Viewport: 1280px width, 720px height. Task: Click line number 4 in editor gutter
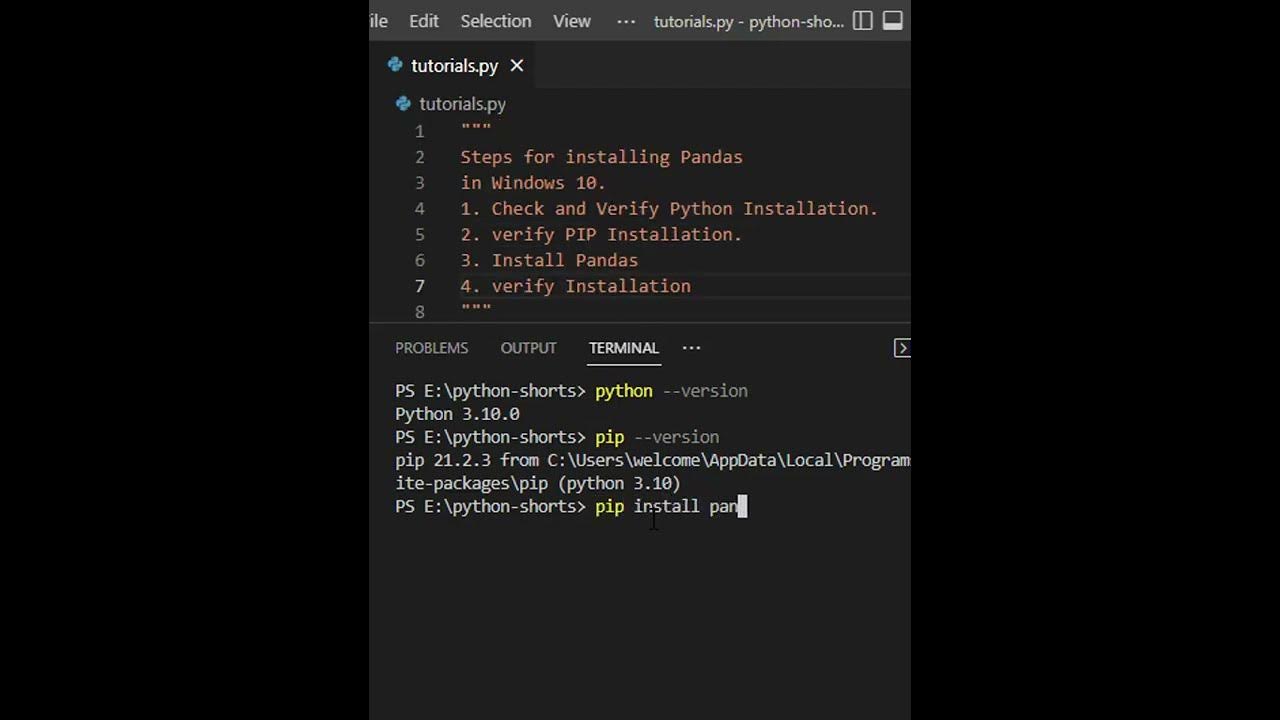pos(419,209)
